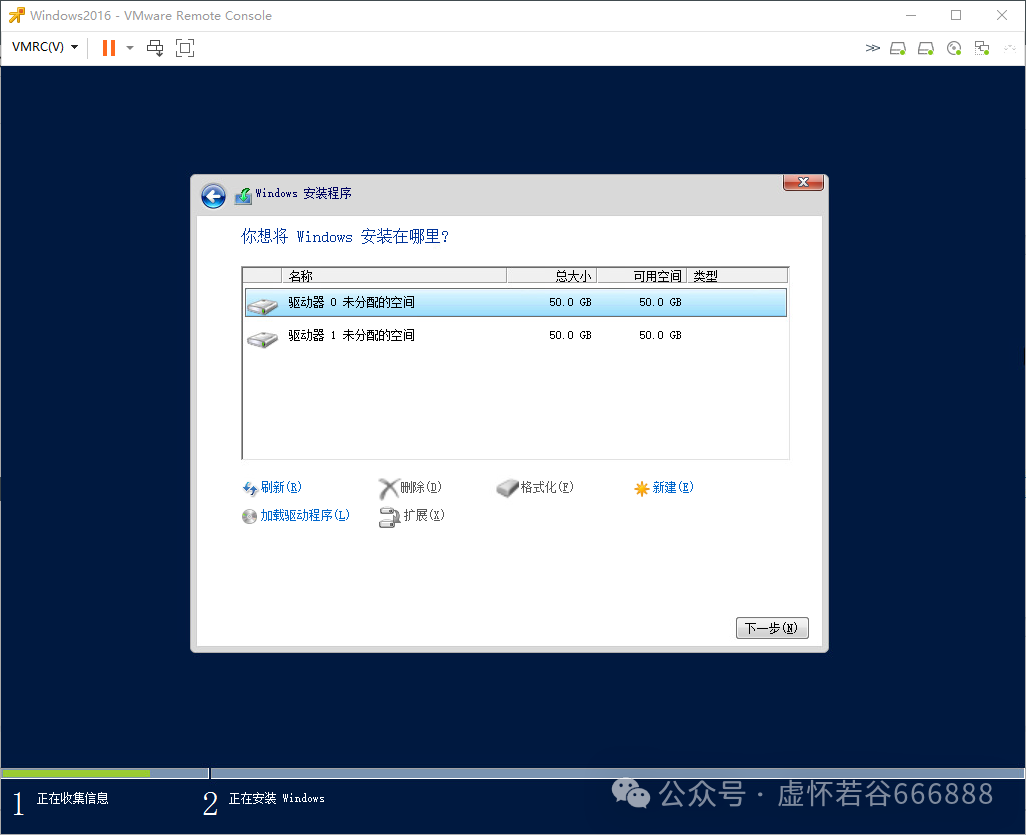This screenshot has width=1026, height=835.
Task: Click the load driver disc icon
Action: (x=249, y=516)
